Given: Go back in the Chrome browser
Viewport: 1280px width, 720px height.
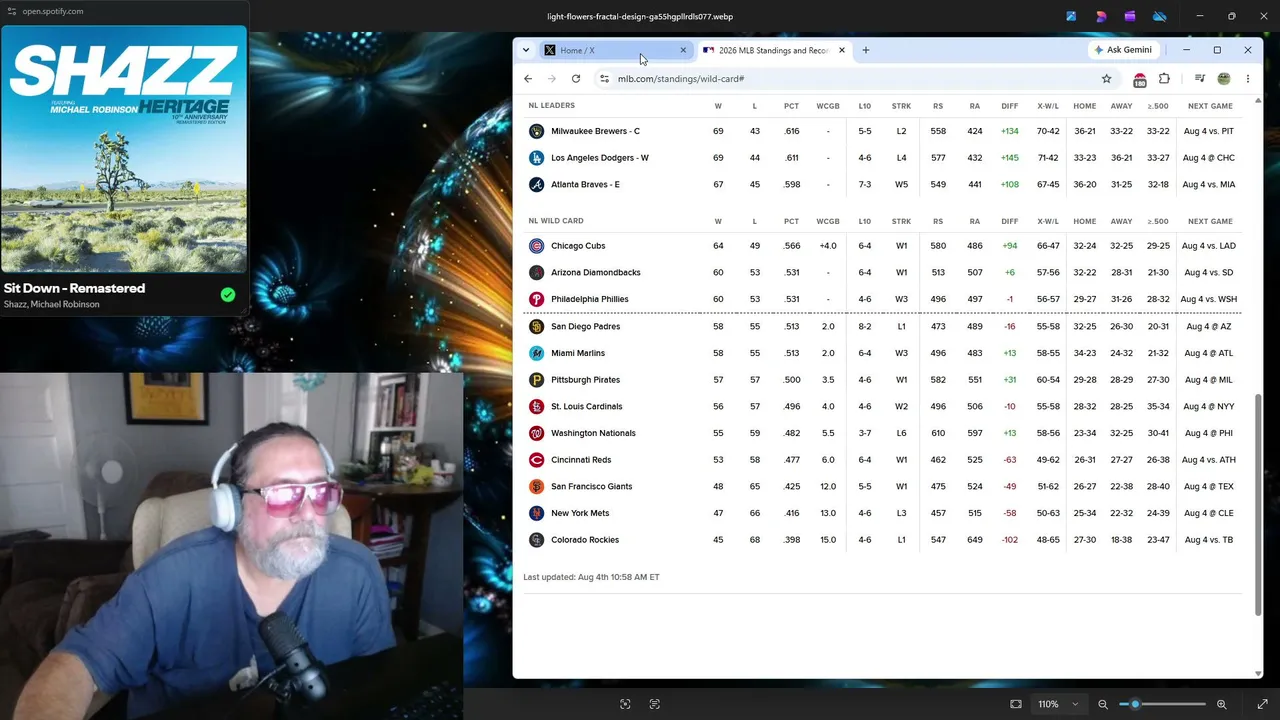Looking at the screenshot, I should (528, 79).
